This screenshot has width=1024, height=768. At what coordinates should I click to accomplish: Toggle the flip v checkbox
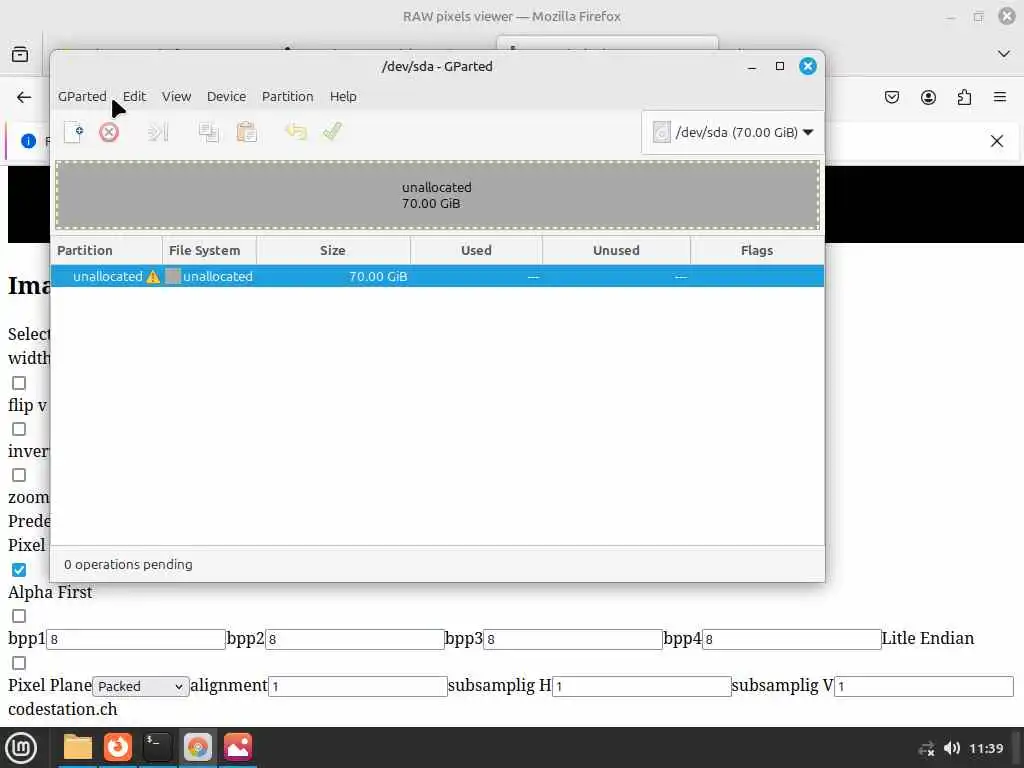[19, 383]
